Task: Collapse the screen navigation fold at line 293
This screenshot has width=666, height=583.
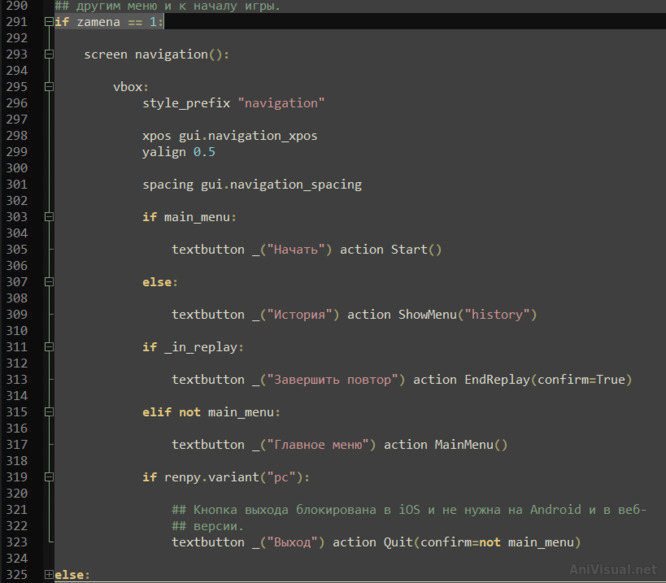Action: (49, 54)
